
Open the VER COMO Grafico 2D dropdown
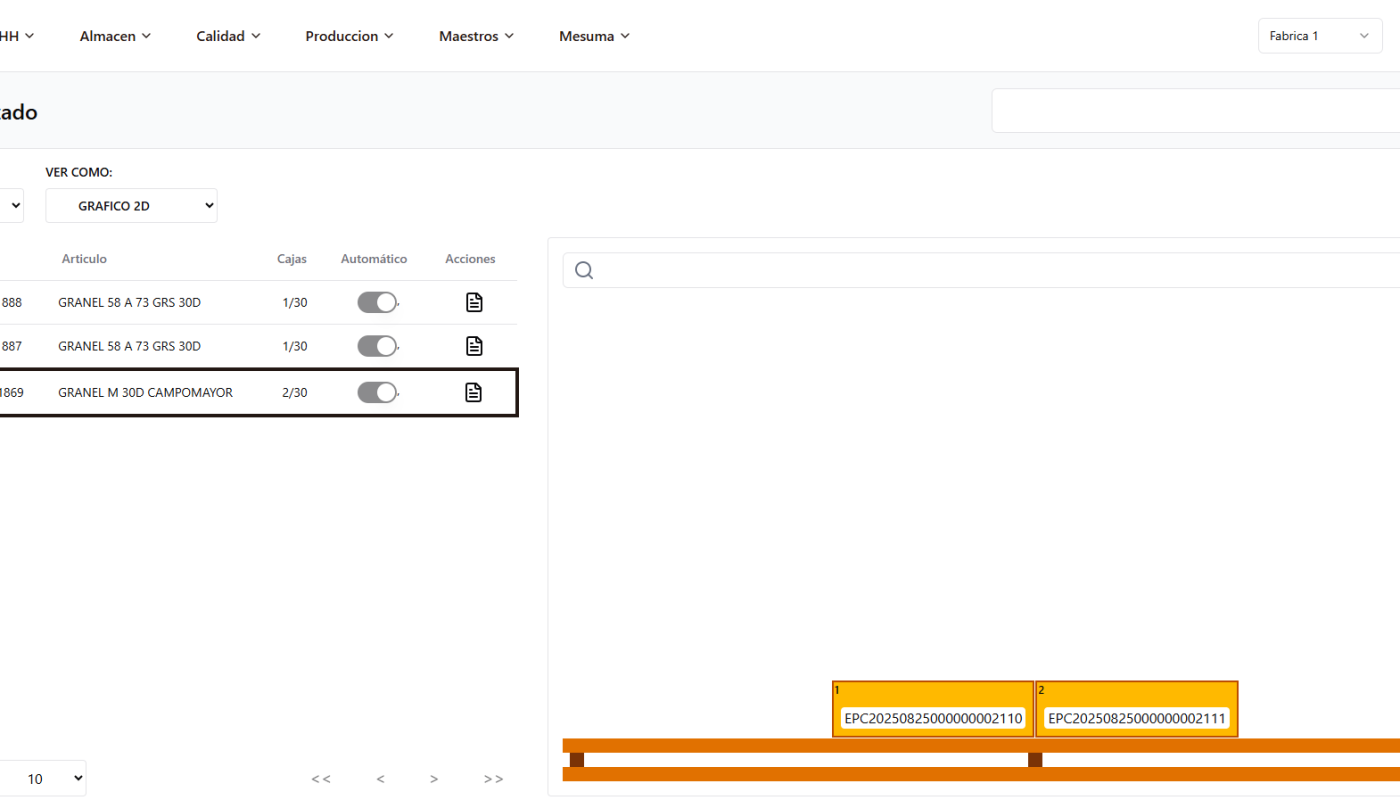tap(131, 205)
